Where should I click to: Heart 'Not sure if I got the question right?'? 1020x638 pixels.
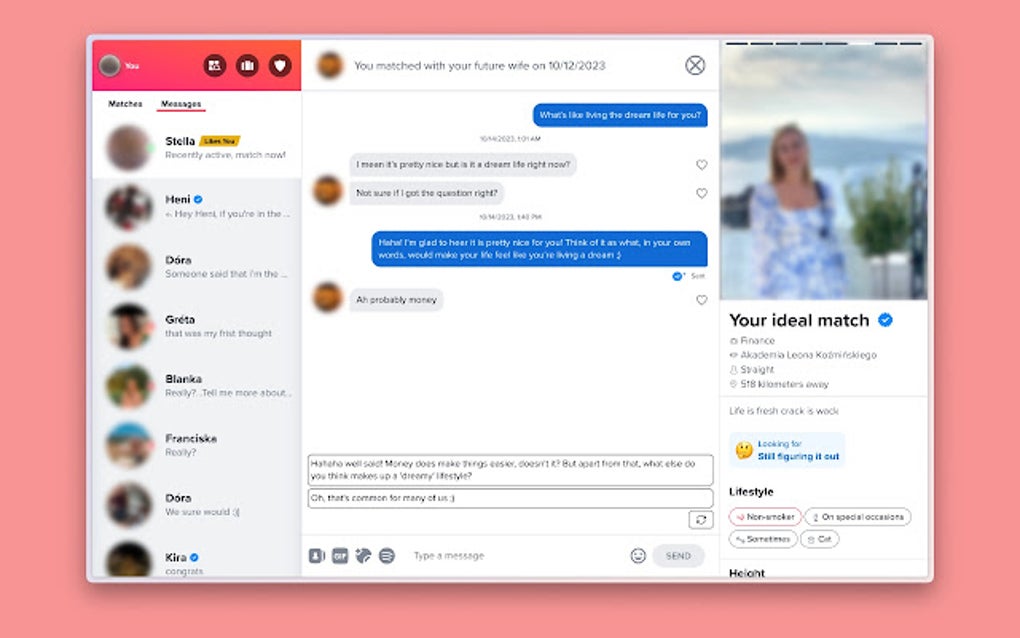point(702,191)
